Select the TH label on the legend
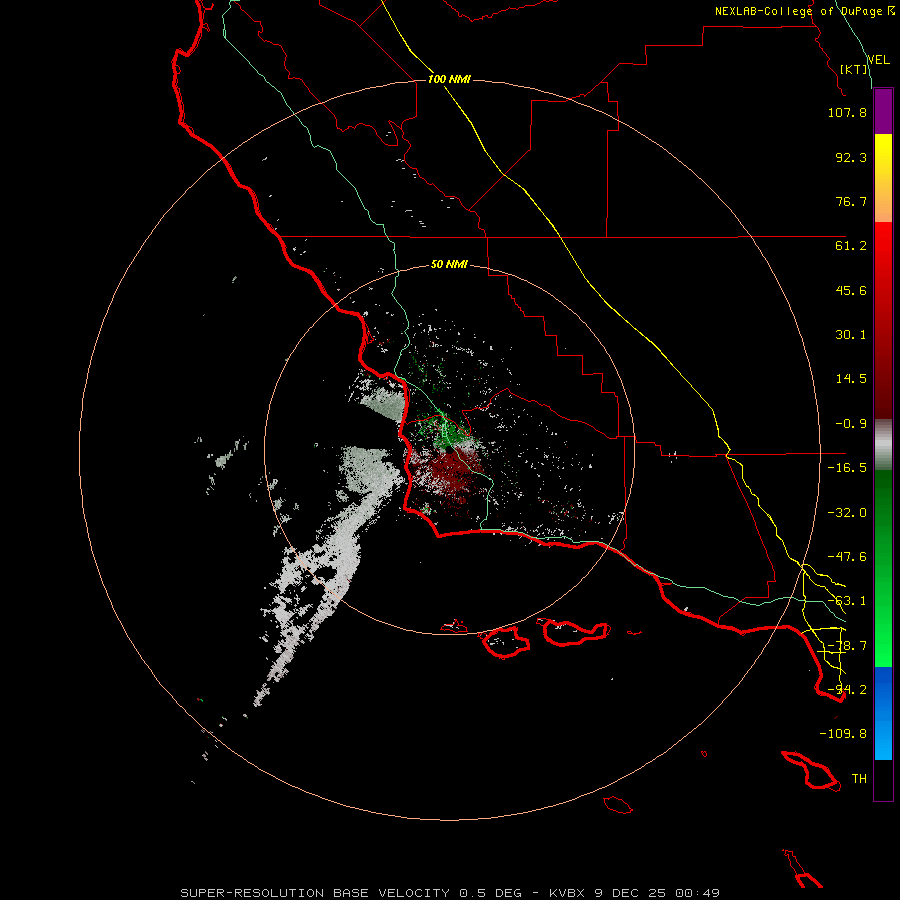 [859, 779]
